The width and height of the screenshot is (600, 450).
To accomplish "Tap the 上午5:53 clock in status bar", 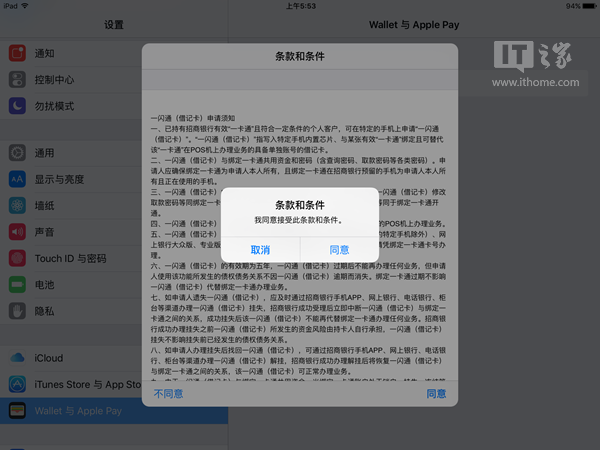I will (301, 6).
